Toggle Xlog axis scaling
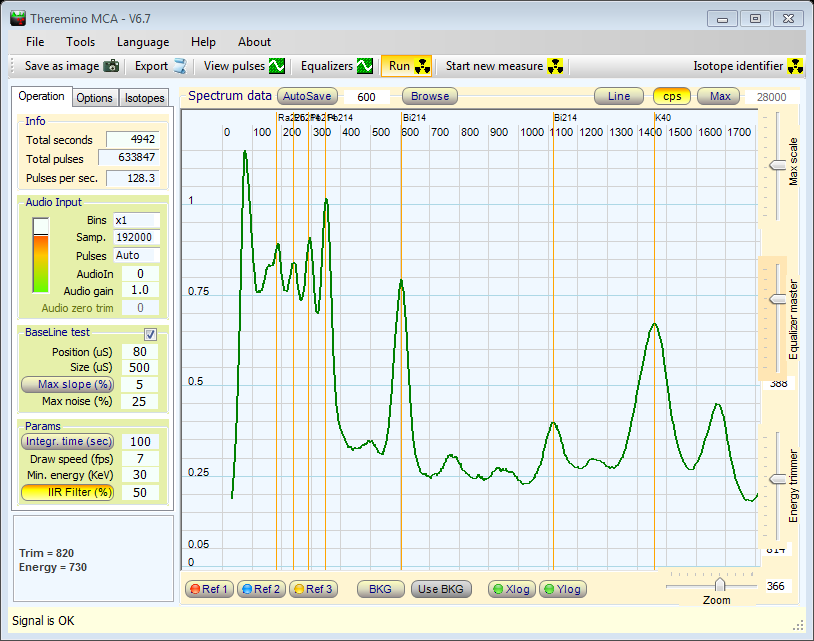814x641 pixels. [510, 589]
